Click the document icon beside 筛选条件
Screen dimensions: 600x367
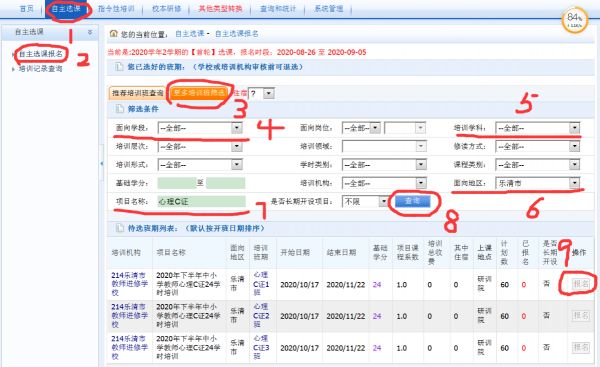119,109
